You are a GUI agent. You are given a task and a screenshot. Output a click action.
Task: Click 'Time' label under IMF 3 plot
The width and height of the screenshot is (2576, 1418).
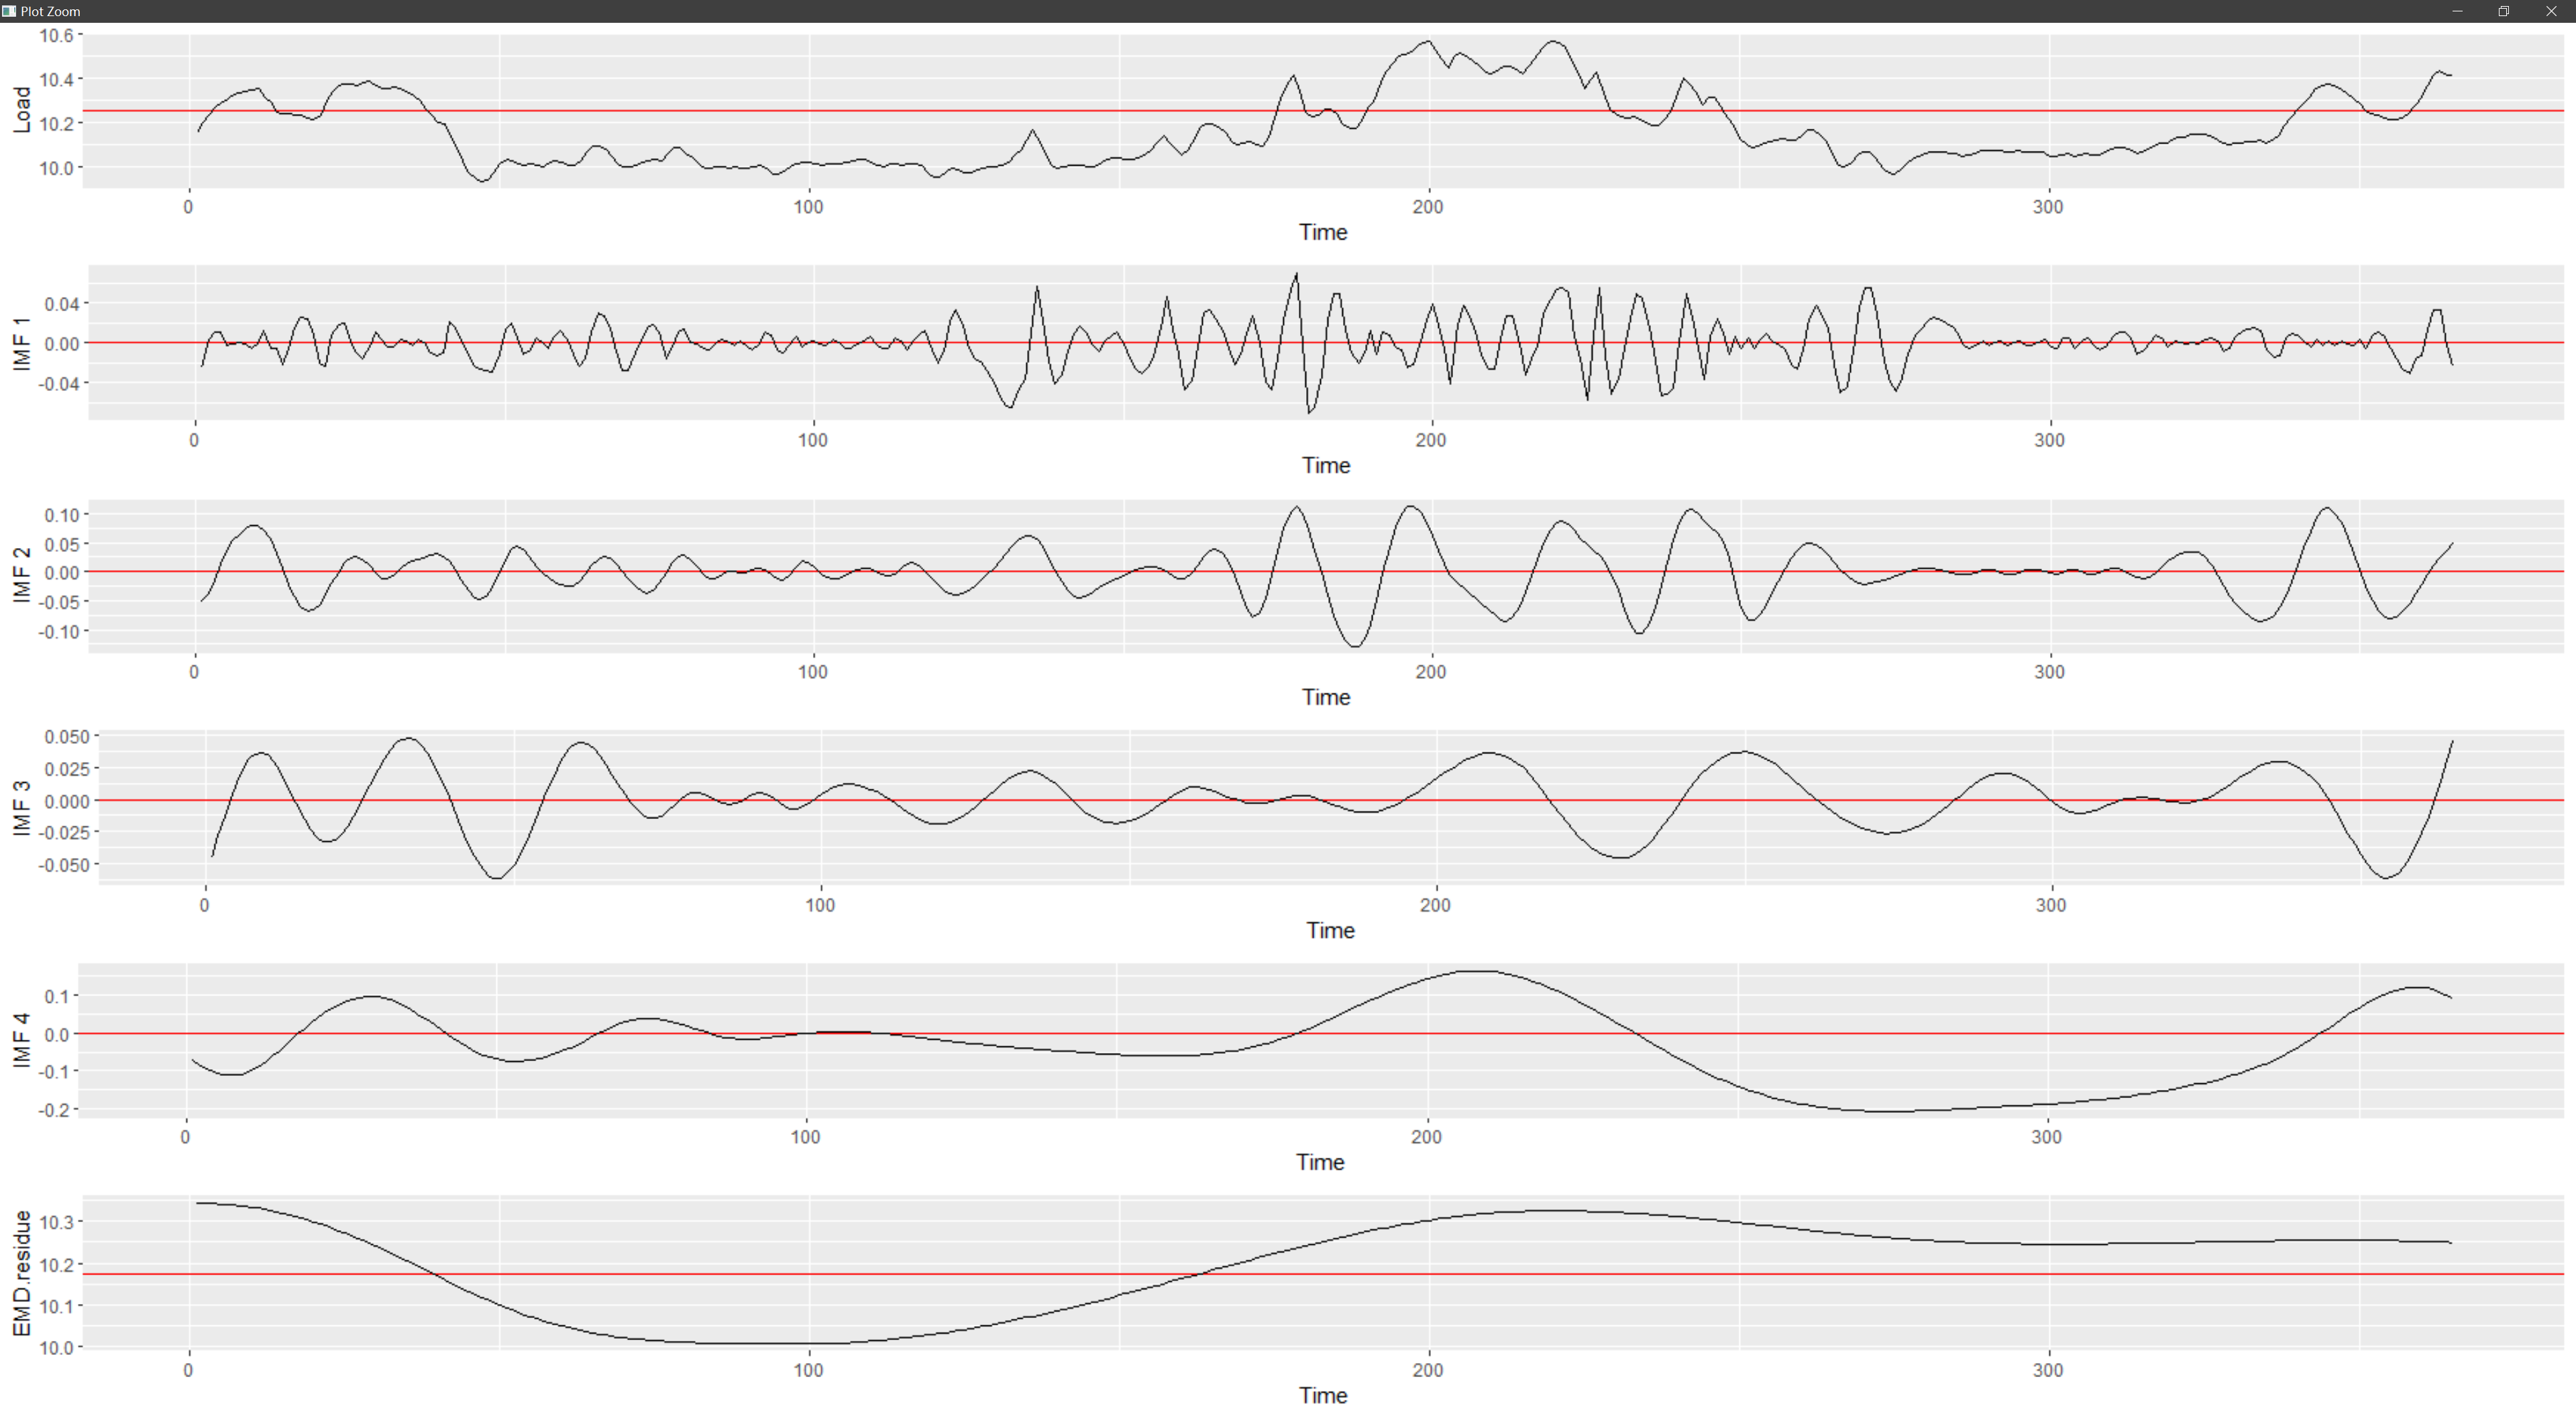[x=1330, y=930]
